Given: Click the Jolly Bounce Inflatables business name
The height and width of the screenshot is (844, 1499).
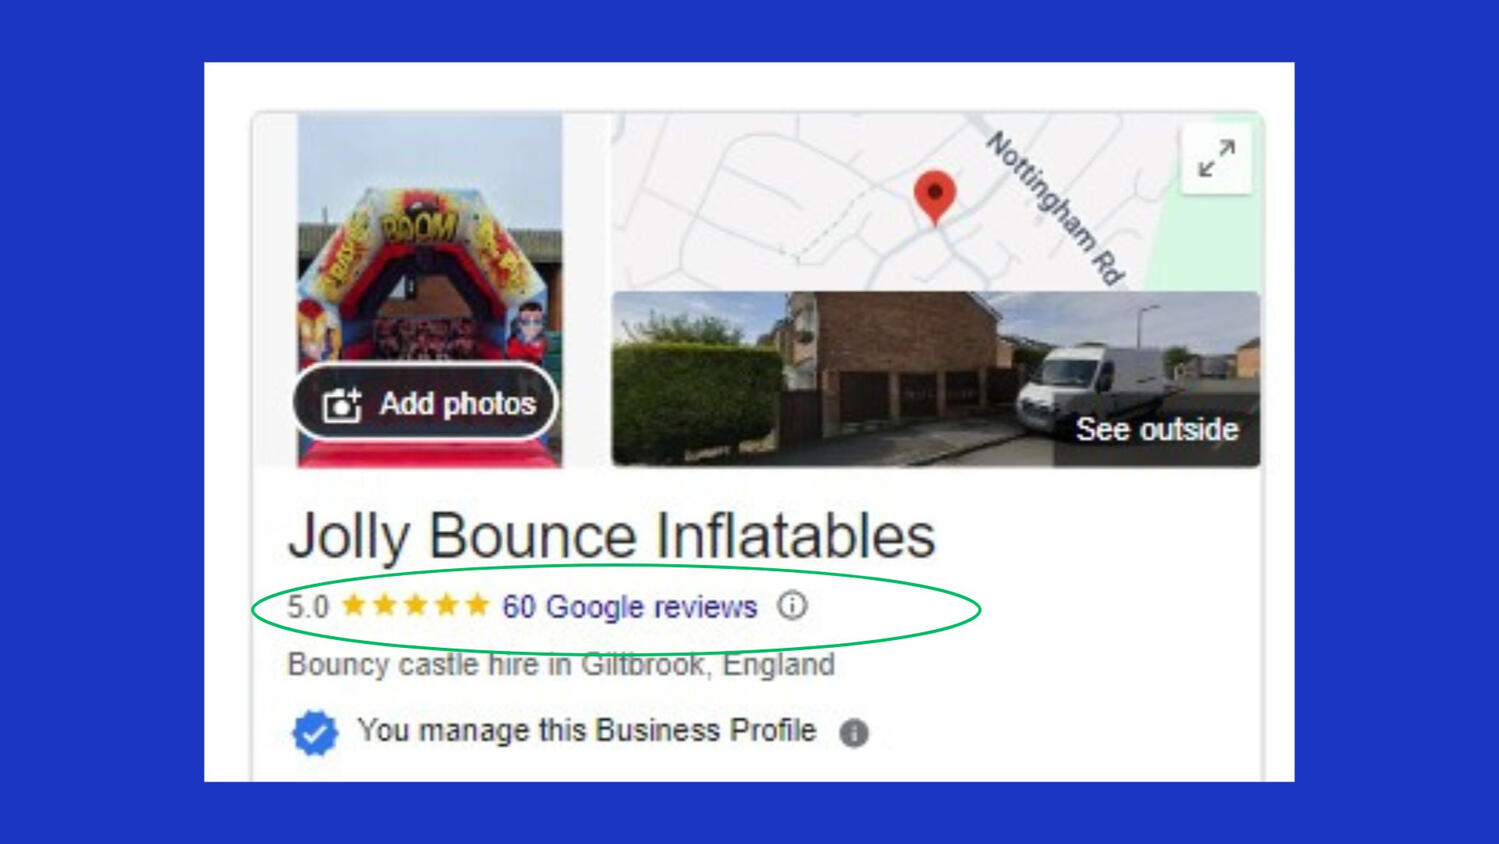Looking at the screenshot, I should [x=611, y=536].
